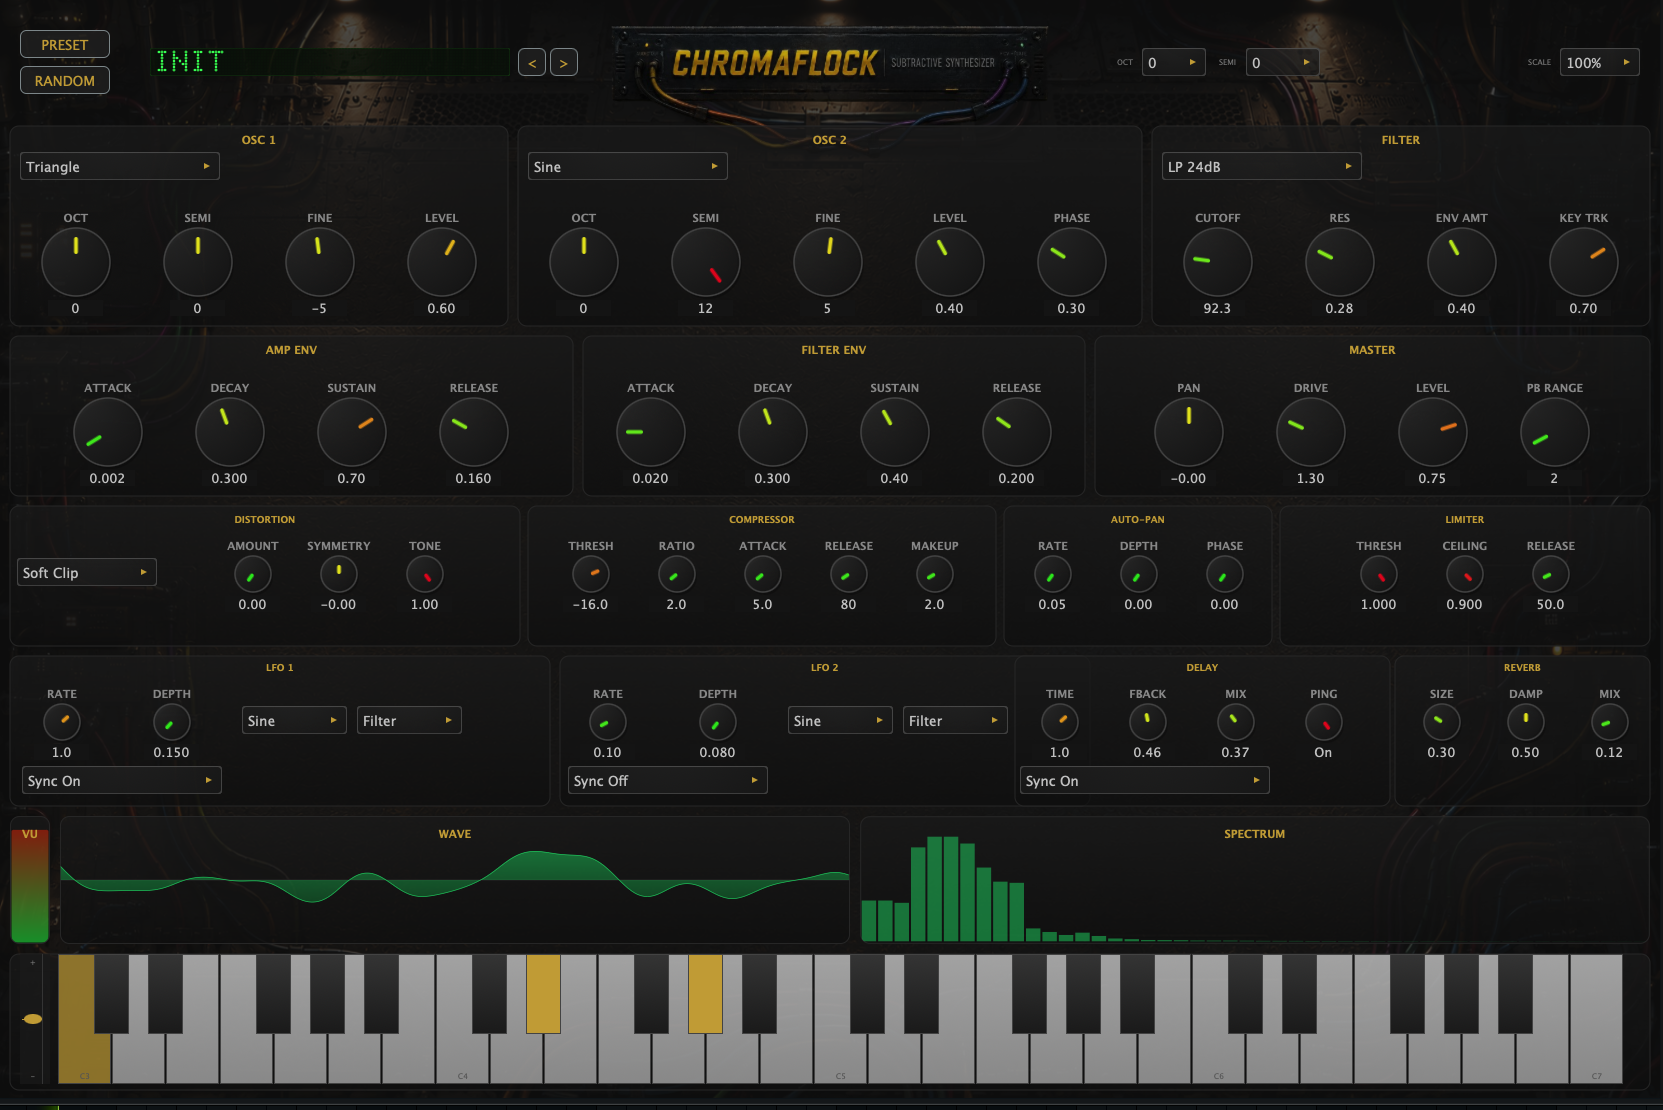
Task: Click the Compressor MAKEUP knob
Action: [935, 574]
